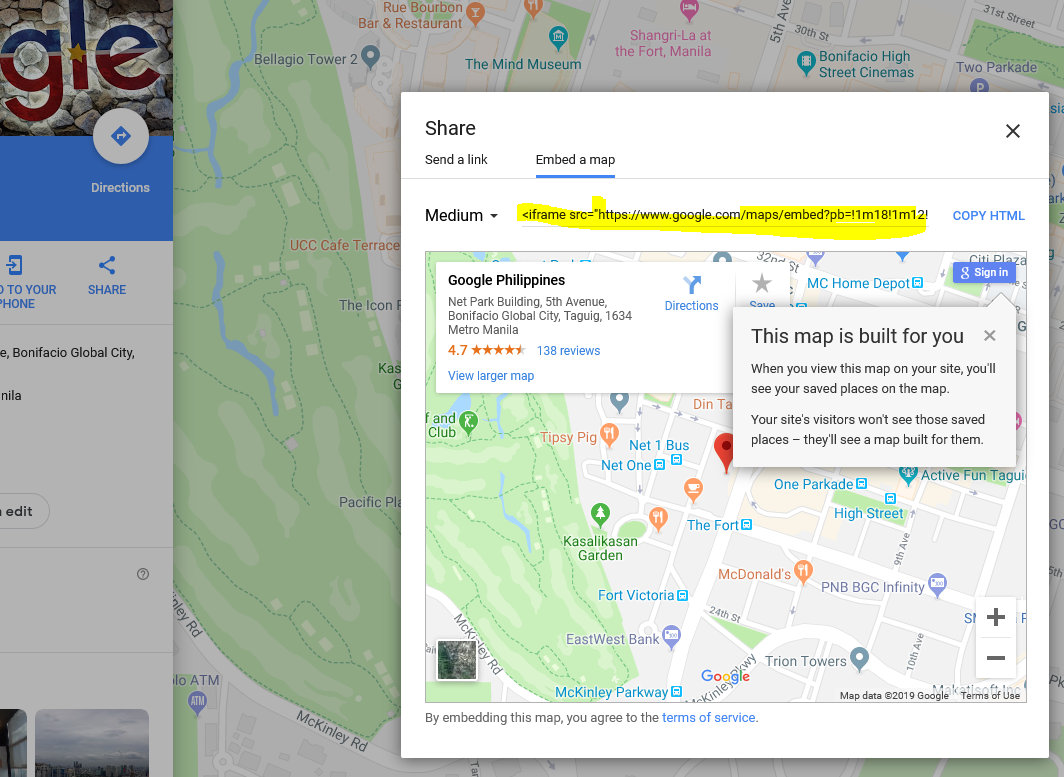
Task: Click the Share icon in the sidebar
Action: click(x=107, y=265)
